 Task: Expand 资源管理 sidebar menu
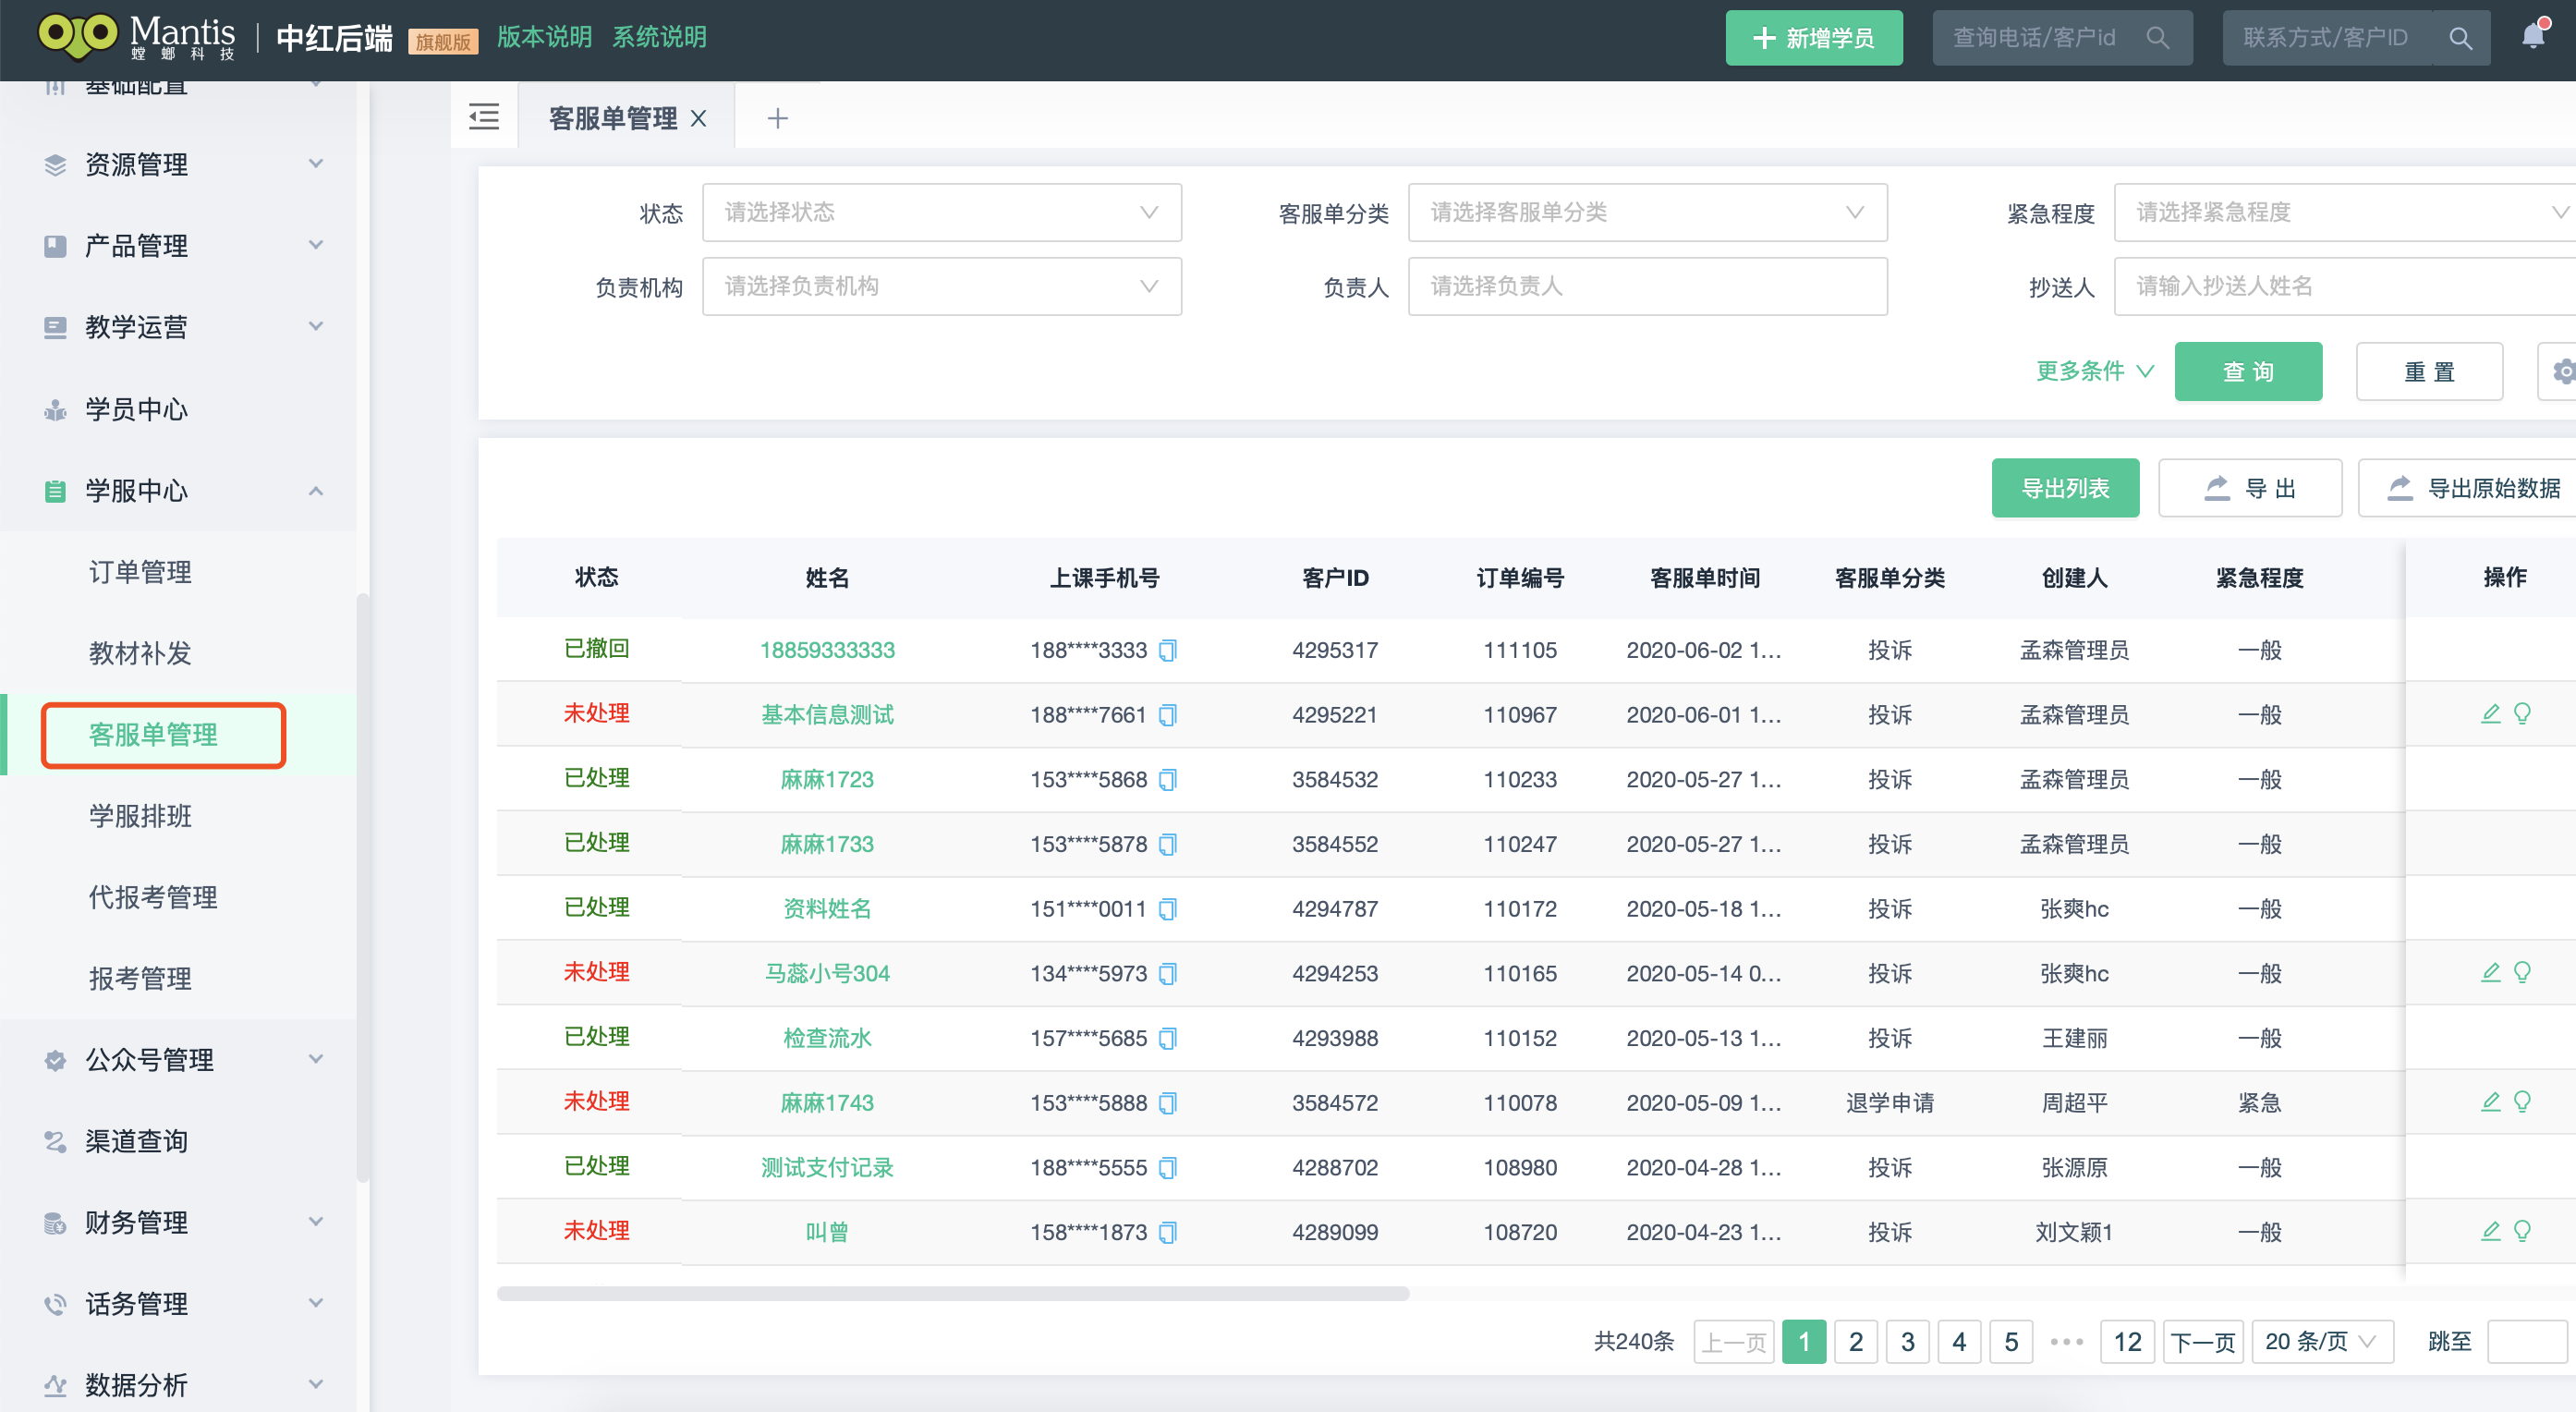180,164
